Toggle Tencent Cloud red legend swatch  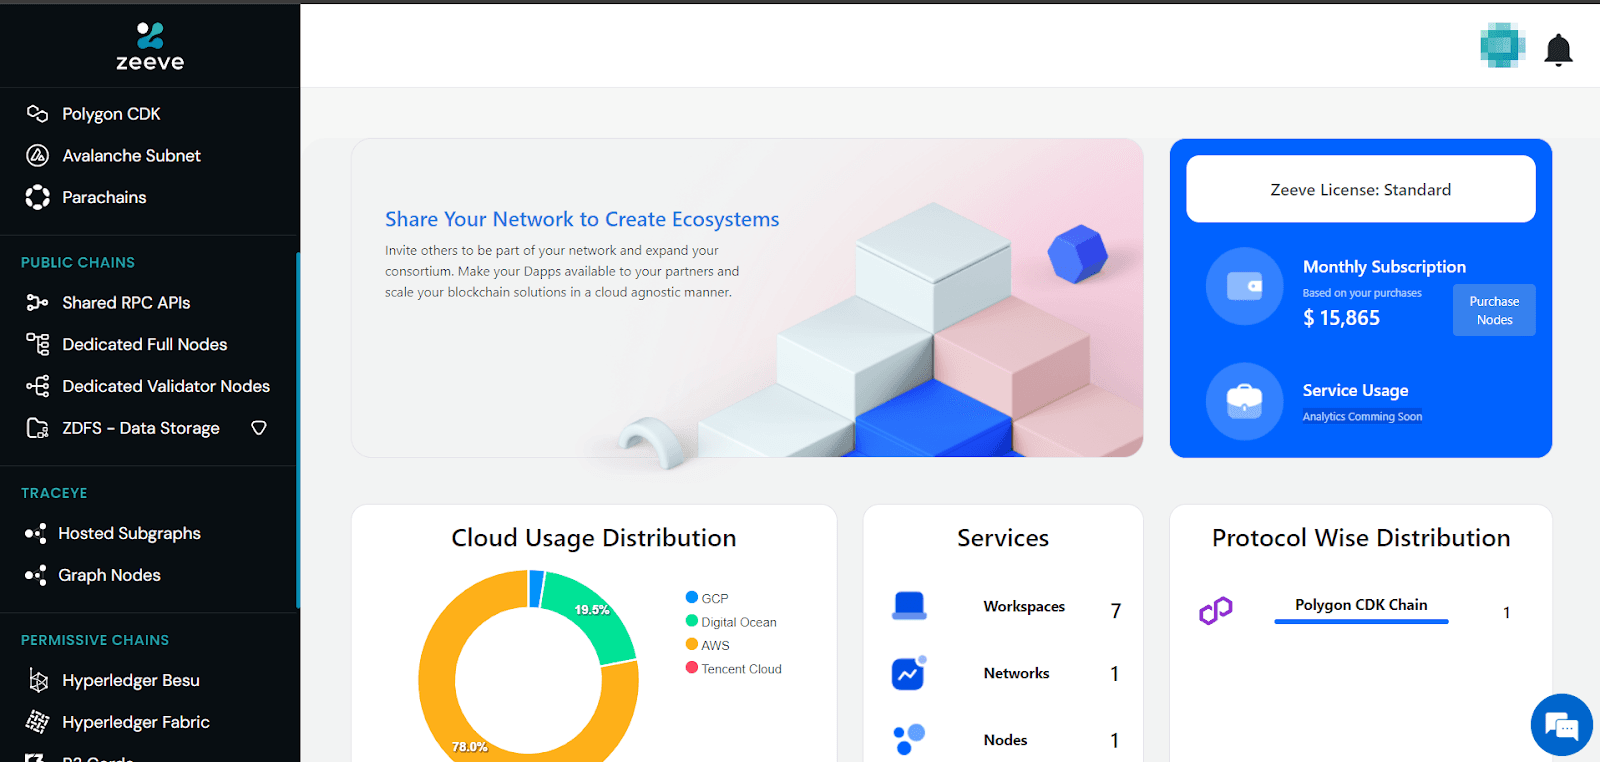pos(691,668)
